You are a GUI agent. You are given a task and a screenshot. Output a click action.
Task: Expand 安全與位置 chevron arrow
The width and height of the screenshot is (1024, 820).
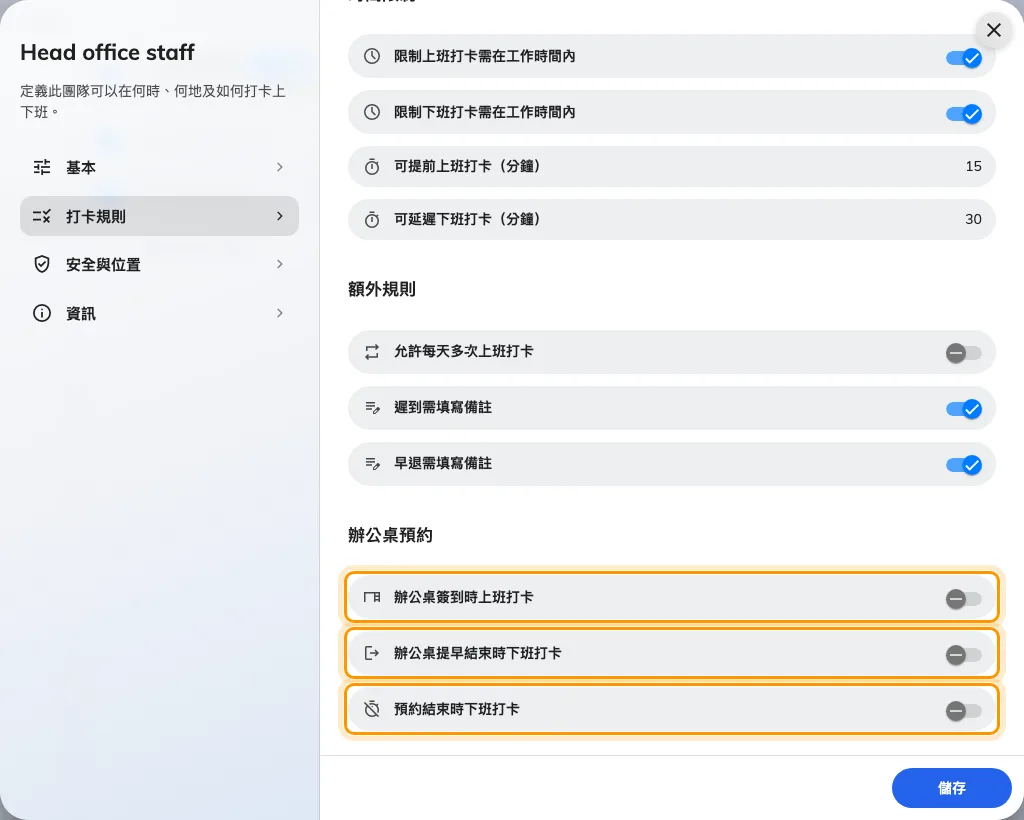pos(280,264)
